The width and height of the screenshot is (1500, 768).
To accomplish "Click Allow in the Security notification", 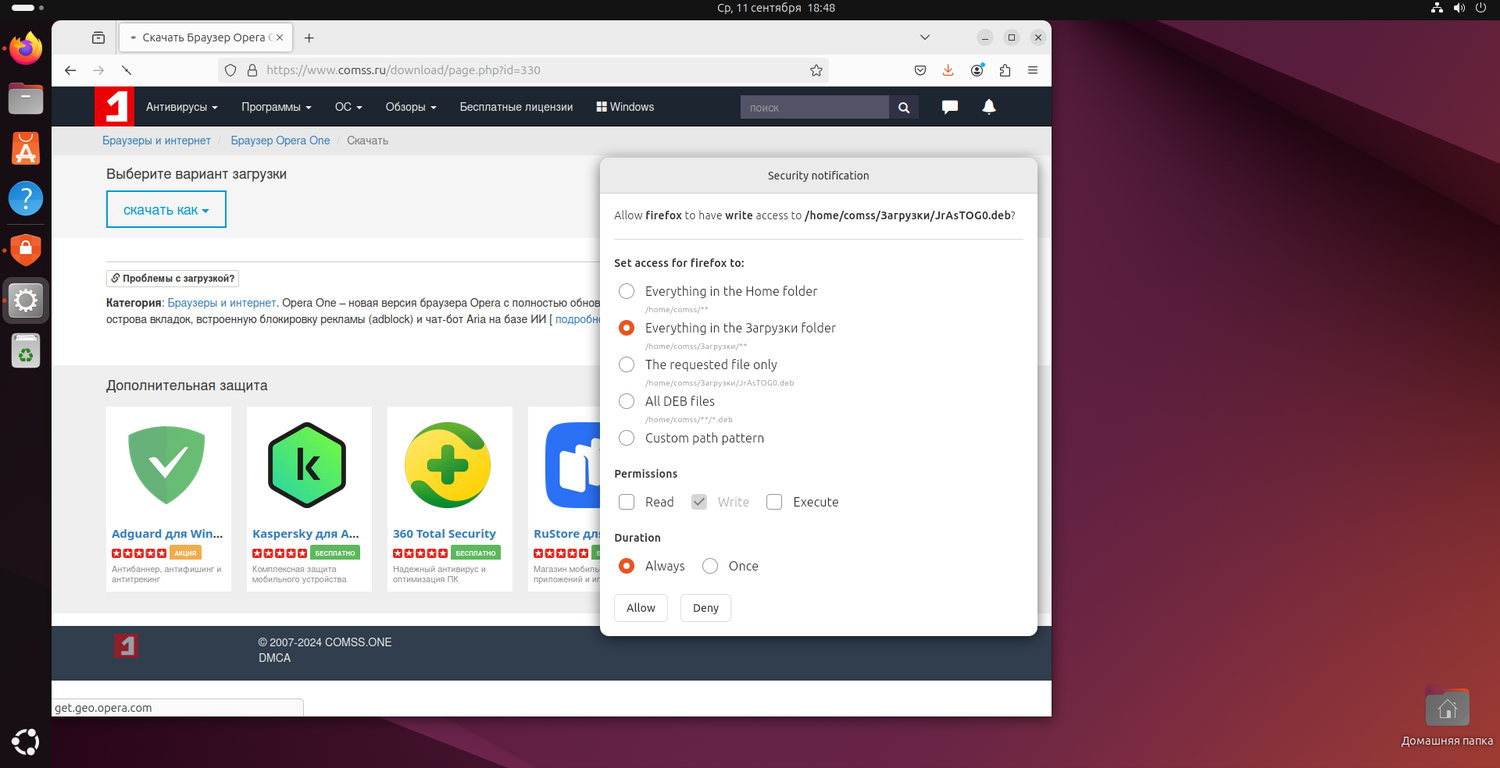I will [x=641, y=608].
